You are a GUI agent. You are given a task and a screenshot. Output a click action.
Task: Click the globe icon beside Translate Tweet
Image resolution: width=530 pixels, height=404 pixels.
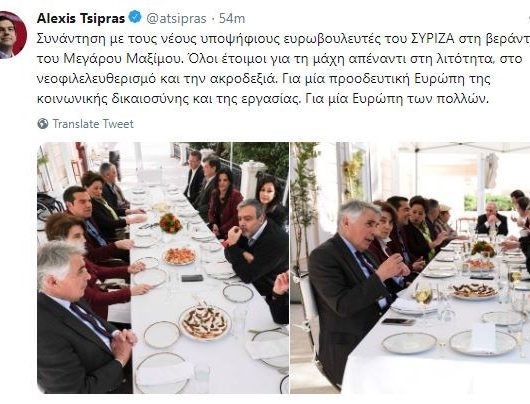43,124
